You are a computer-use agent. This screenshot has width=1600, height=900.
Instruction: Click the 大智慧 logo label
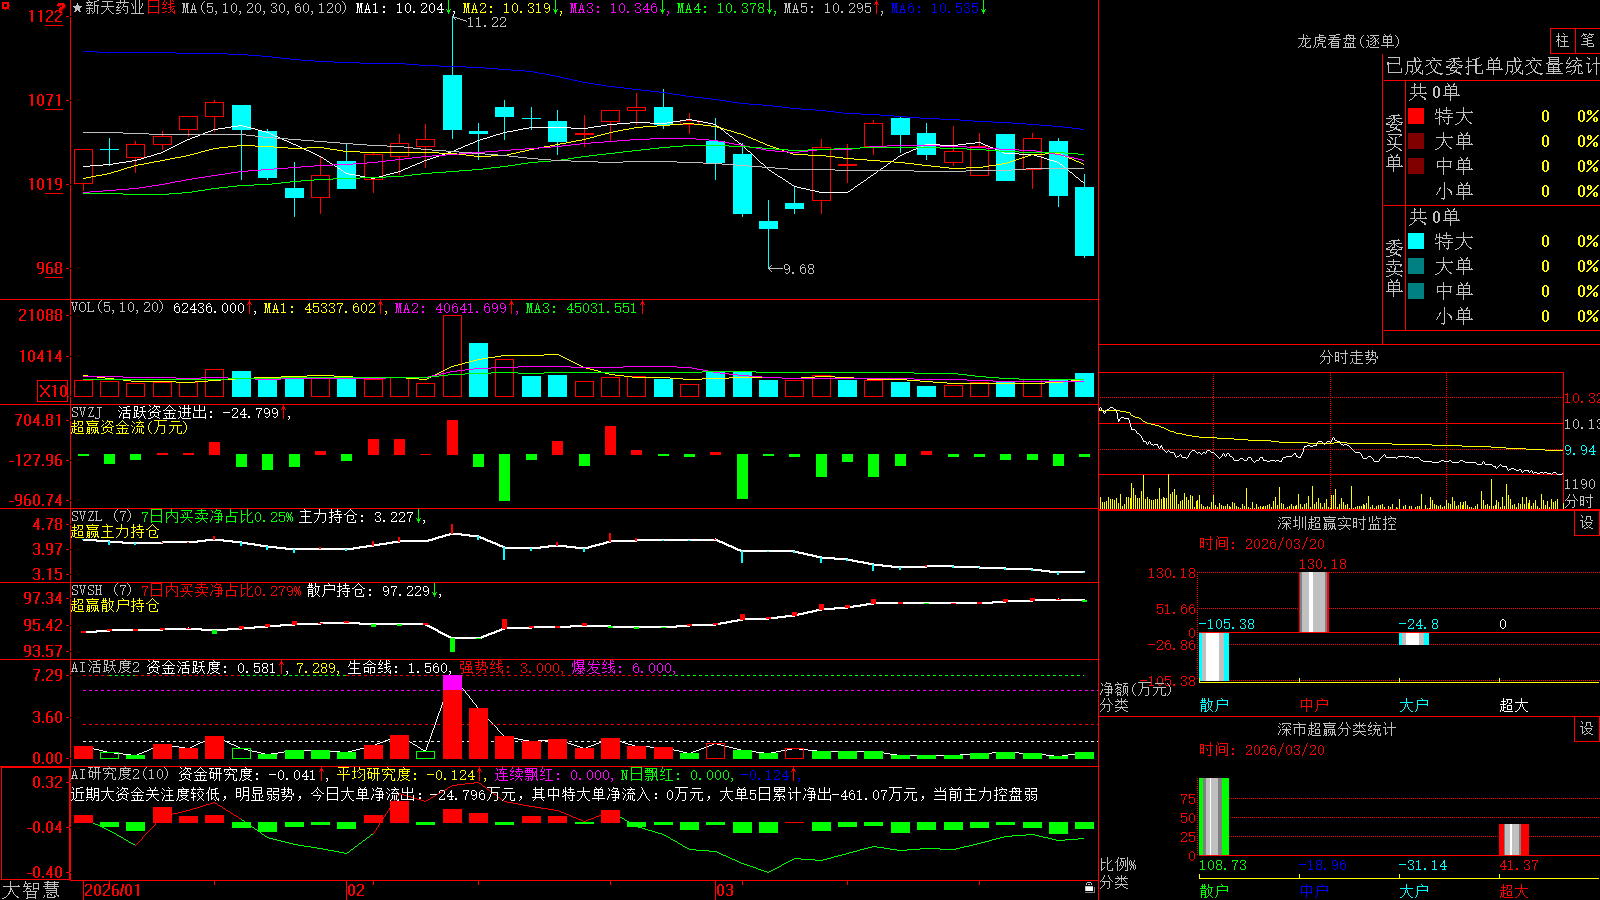pyautogui.click(x=31, y=890)
